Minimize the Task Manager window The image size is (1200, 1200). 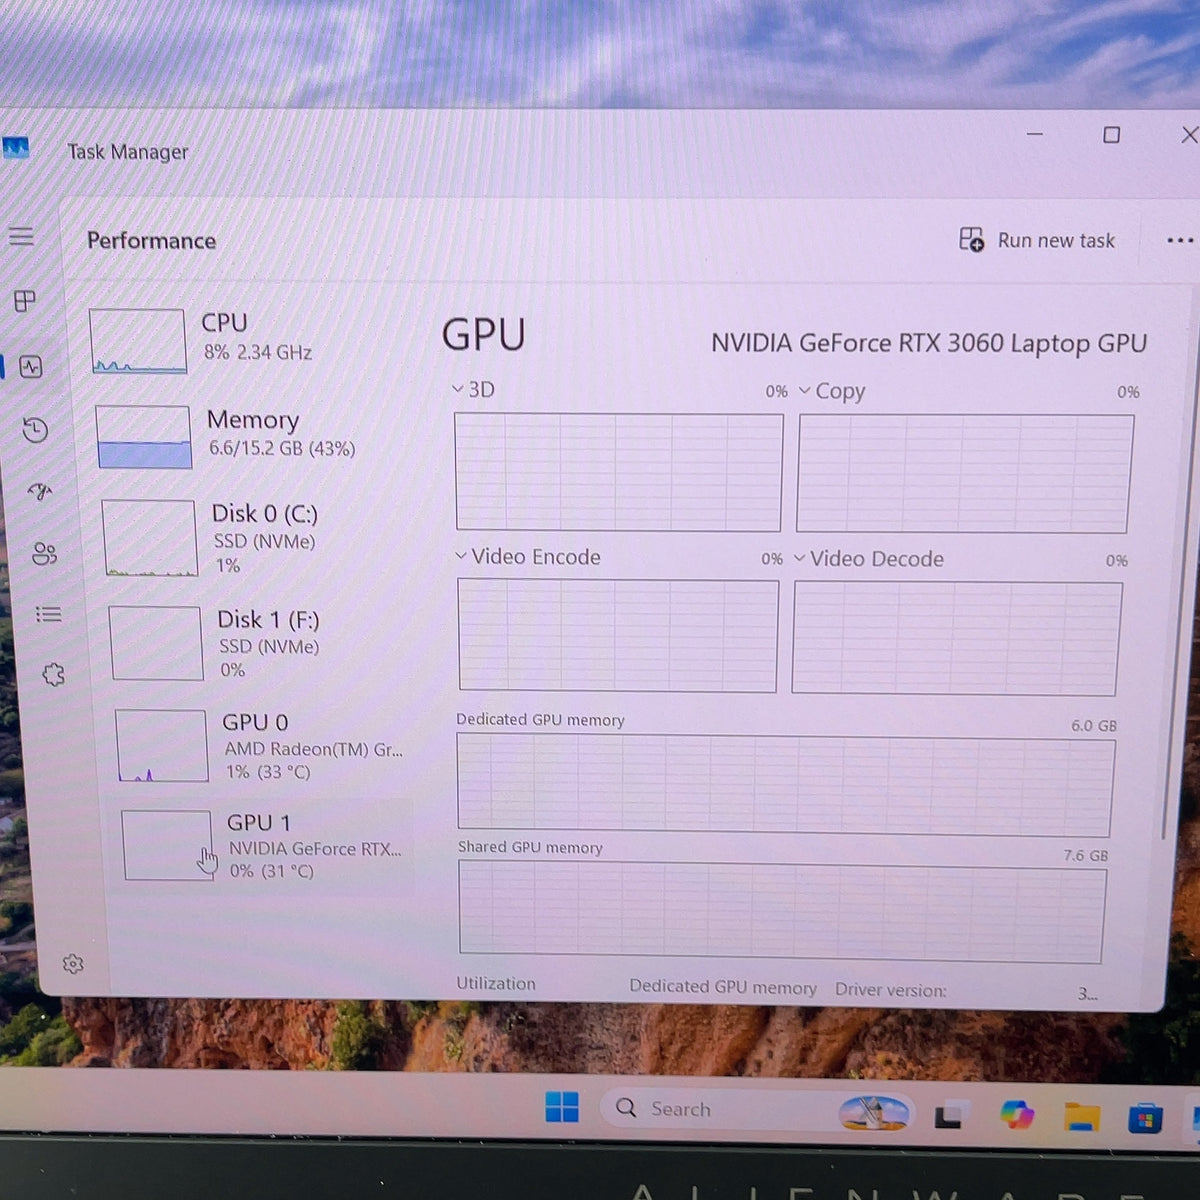(x=1035, y=133)
